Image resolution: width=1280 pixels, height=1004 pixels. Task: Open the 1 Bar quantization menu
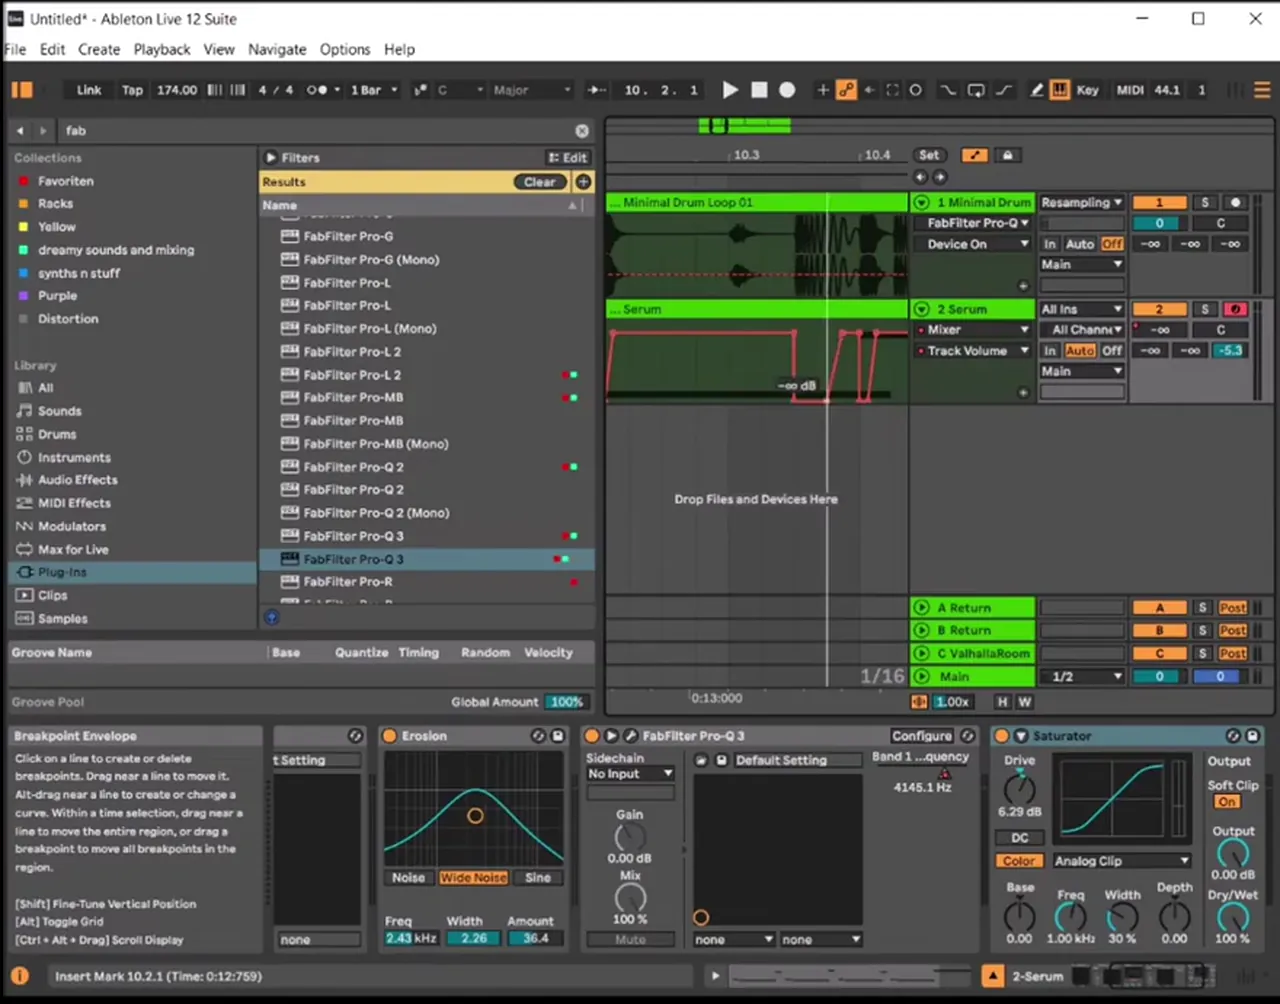click(372, 90)
